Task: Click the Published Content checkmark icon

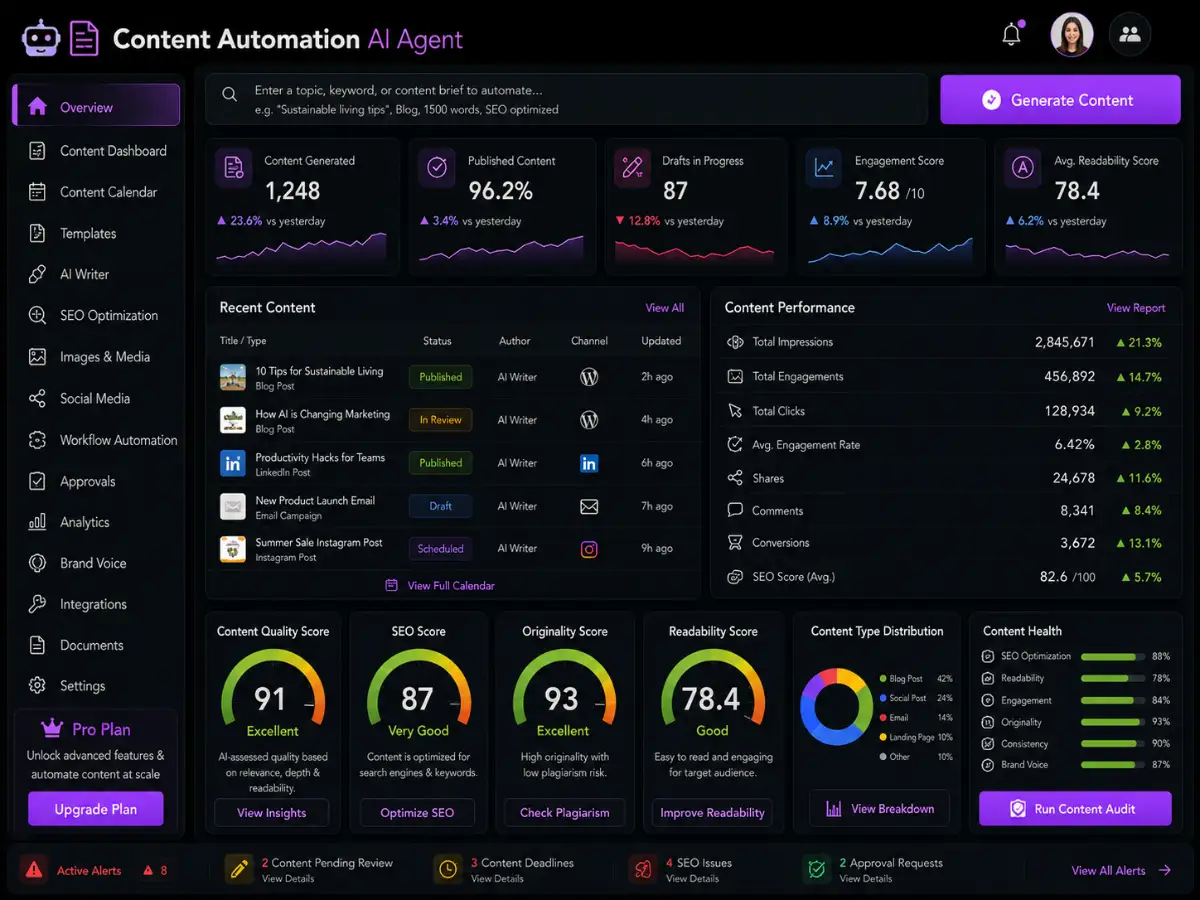Action: coord(437,168)
